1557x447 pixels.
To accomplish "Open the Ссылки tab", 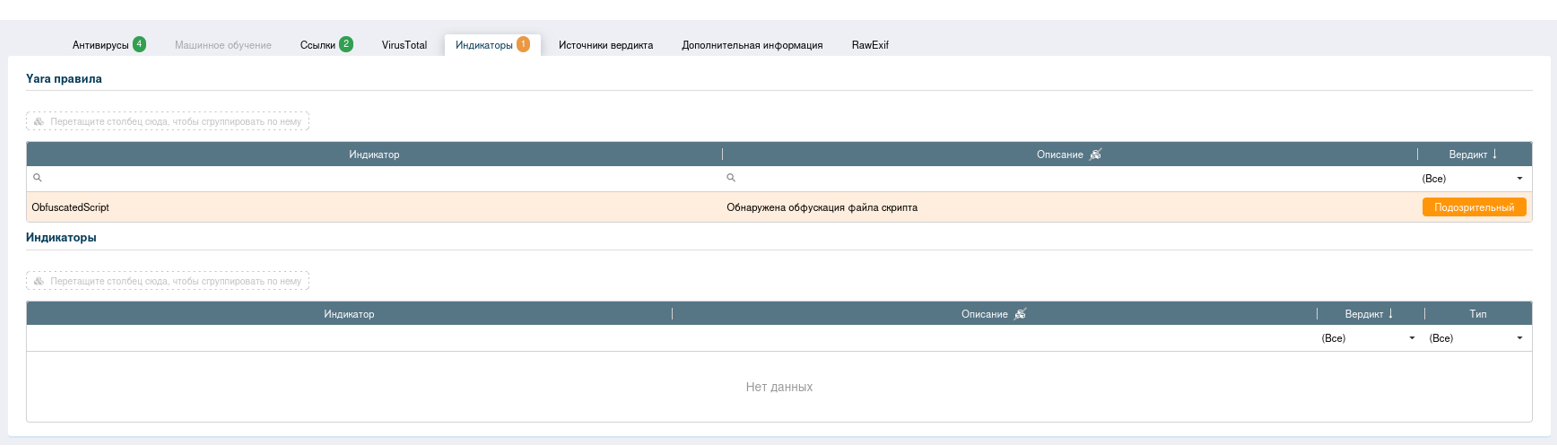I will click(x=318, y=45).
